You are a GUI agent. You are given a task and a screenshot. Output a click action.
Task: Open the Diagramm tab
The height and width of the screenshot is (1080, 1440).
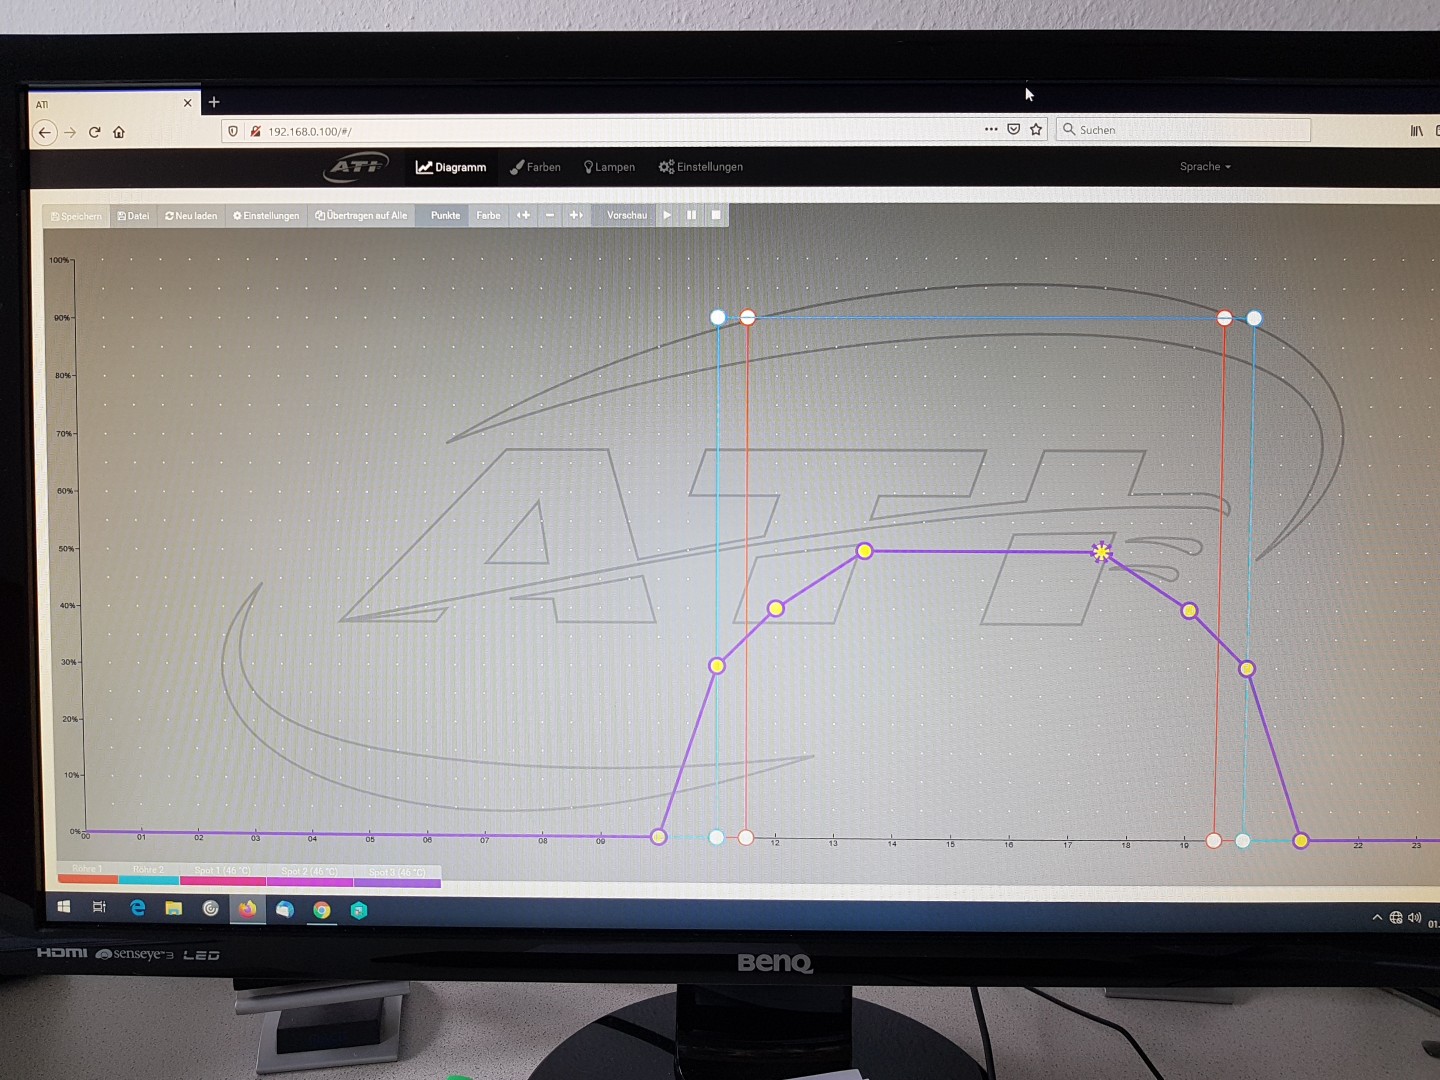[451, 167]
